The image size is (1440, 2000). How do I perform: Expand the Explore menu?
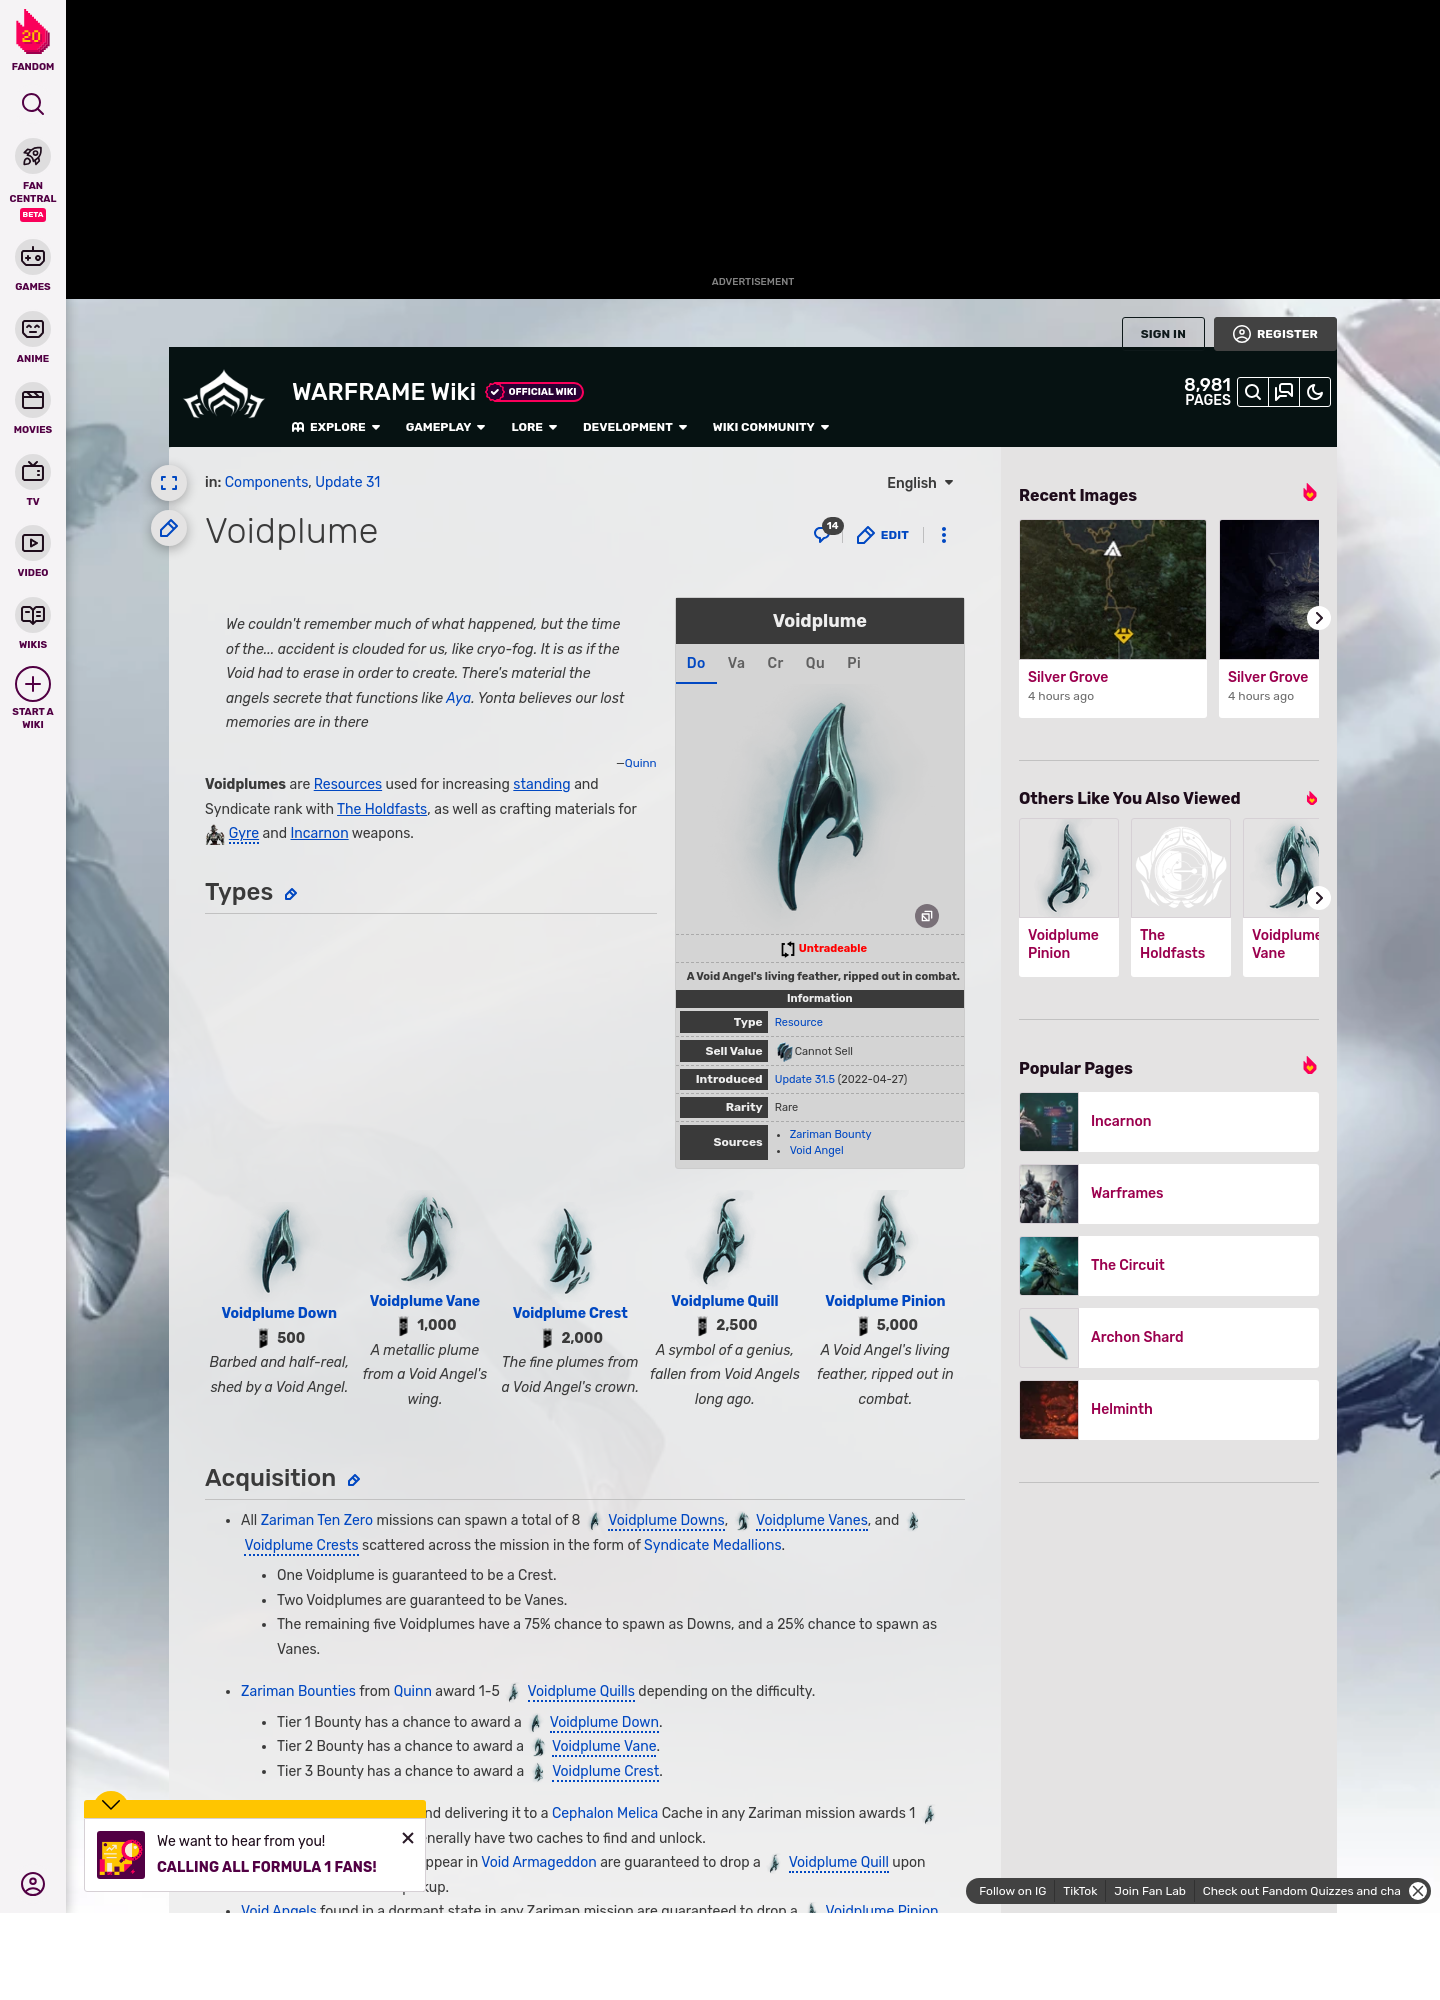pos(336,427)
